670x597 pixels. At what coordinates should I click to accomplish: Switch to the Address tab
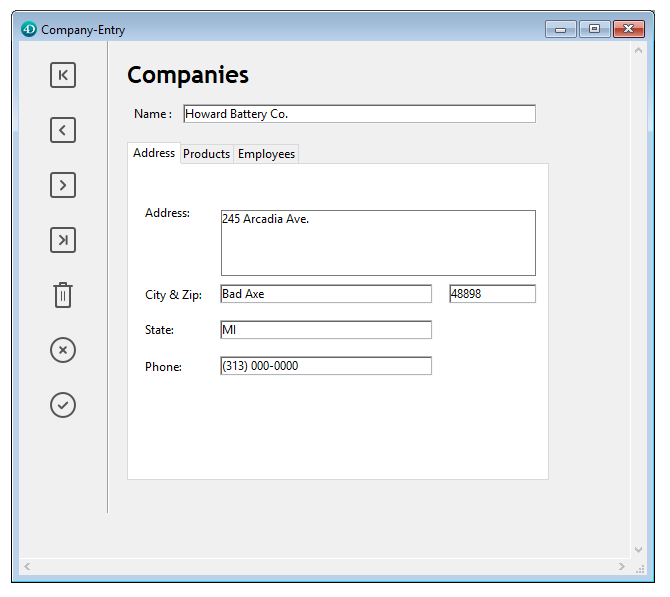(x=154, y=153)
